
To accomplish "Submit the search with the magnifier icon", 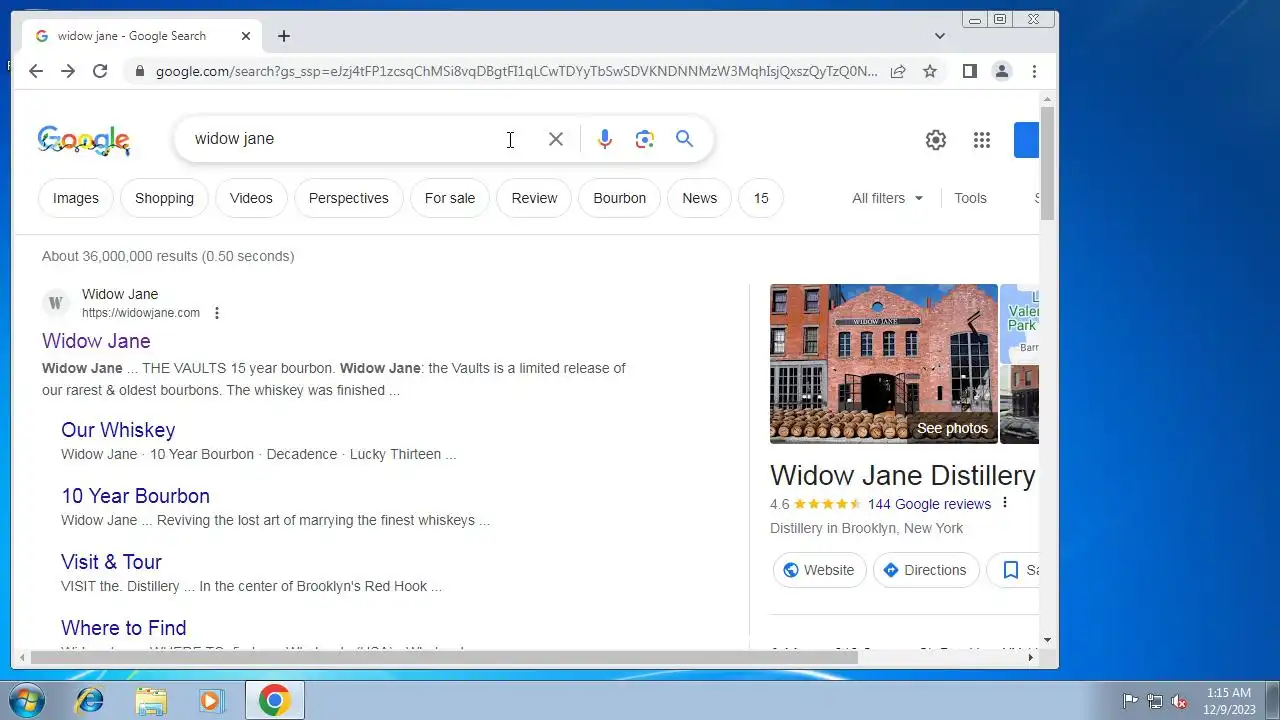I will (684, 139).
